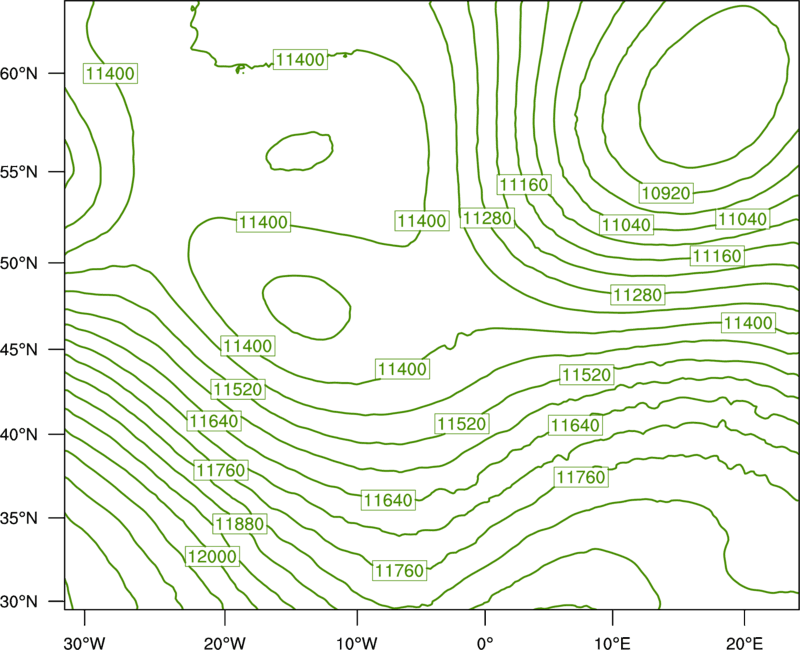Click the 10°W longitude tick label
Viewport: 800px width, 650px height.
point(357,643)
